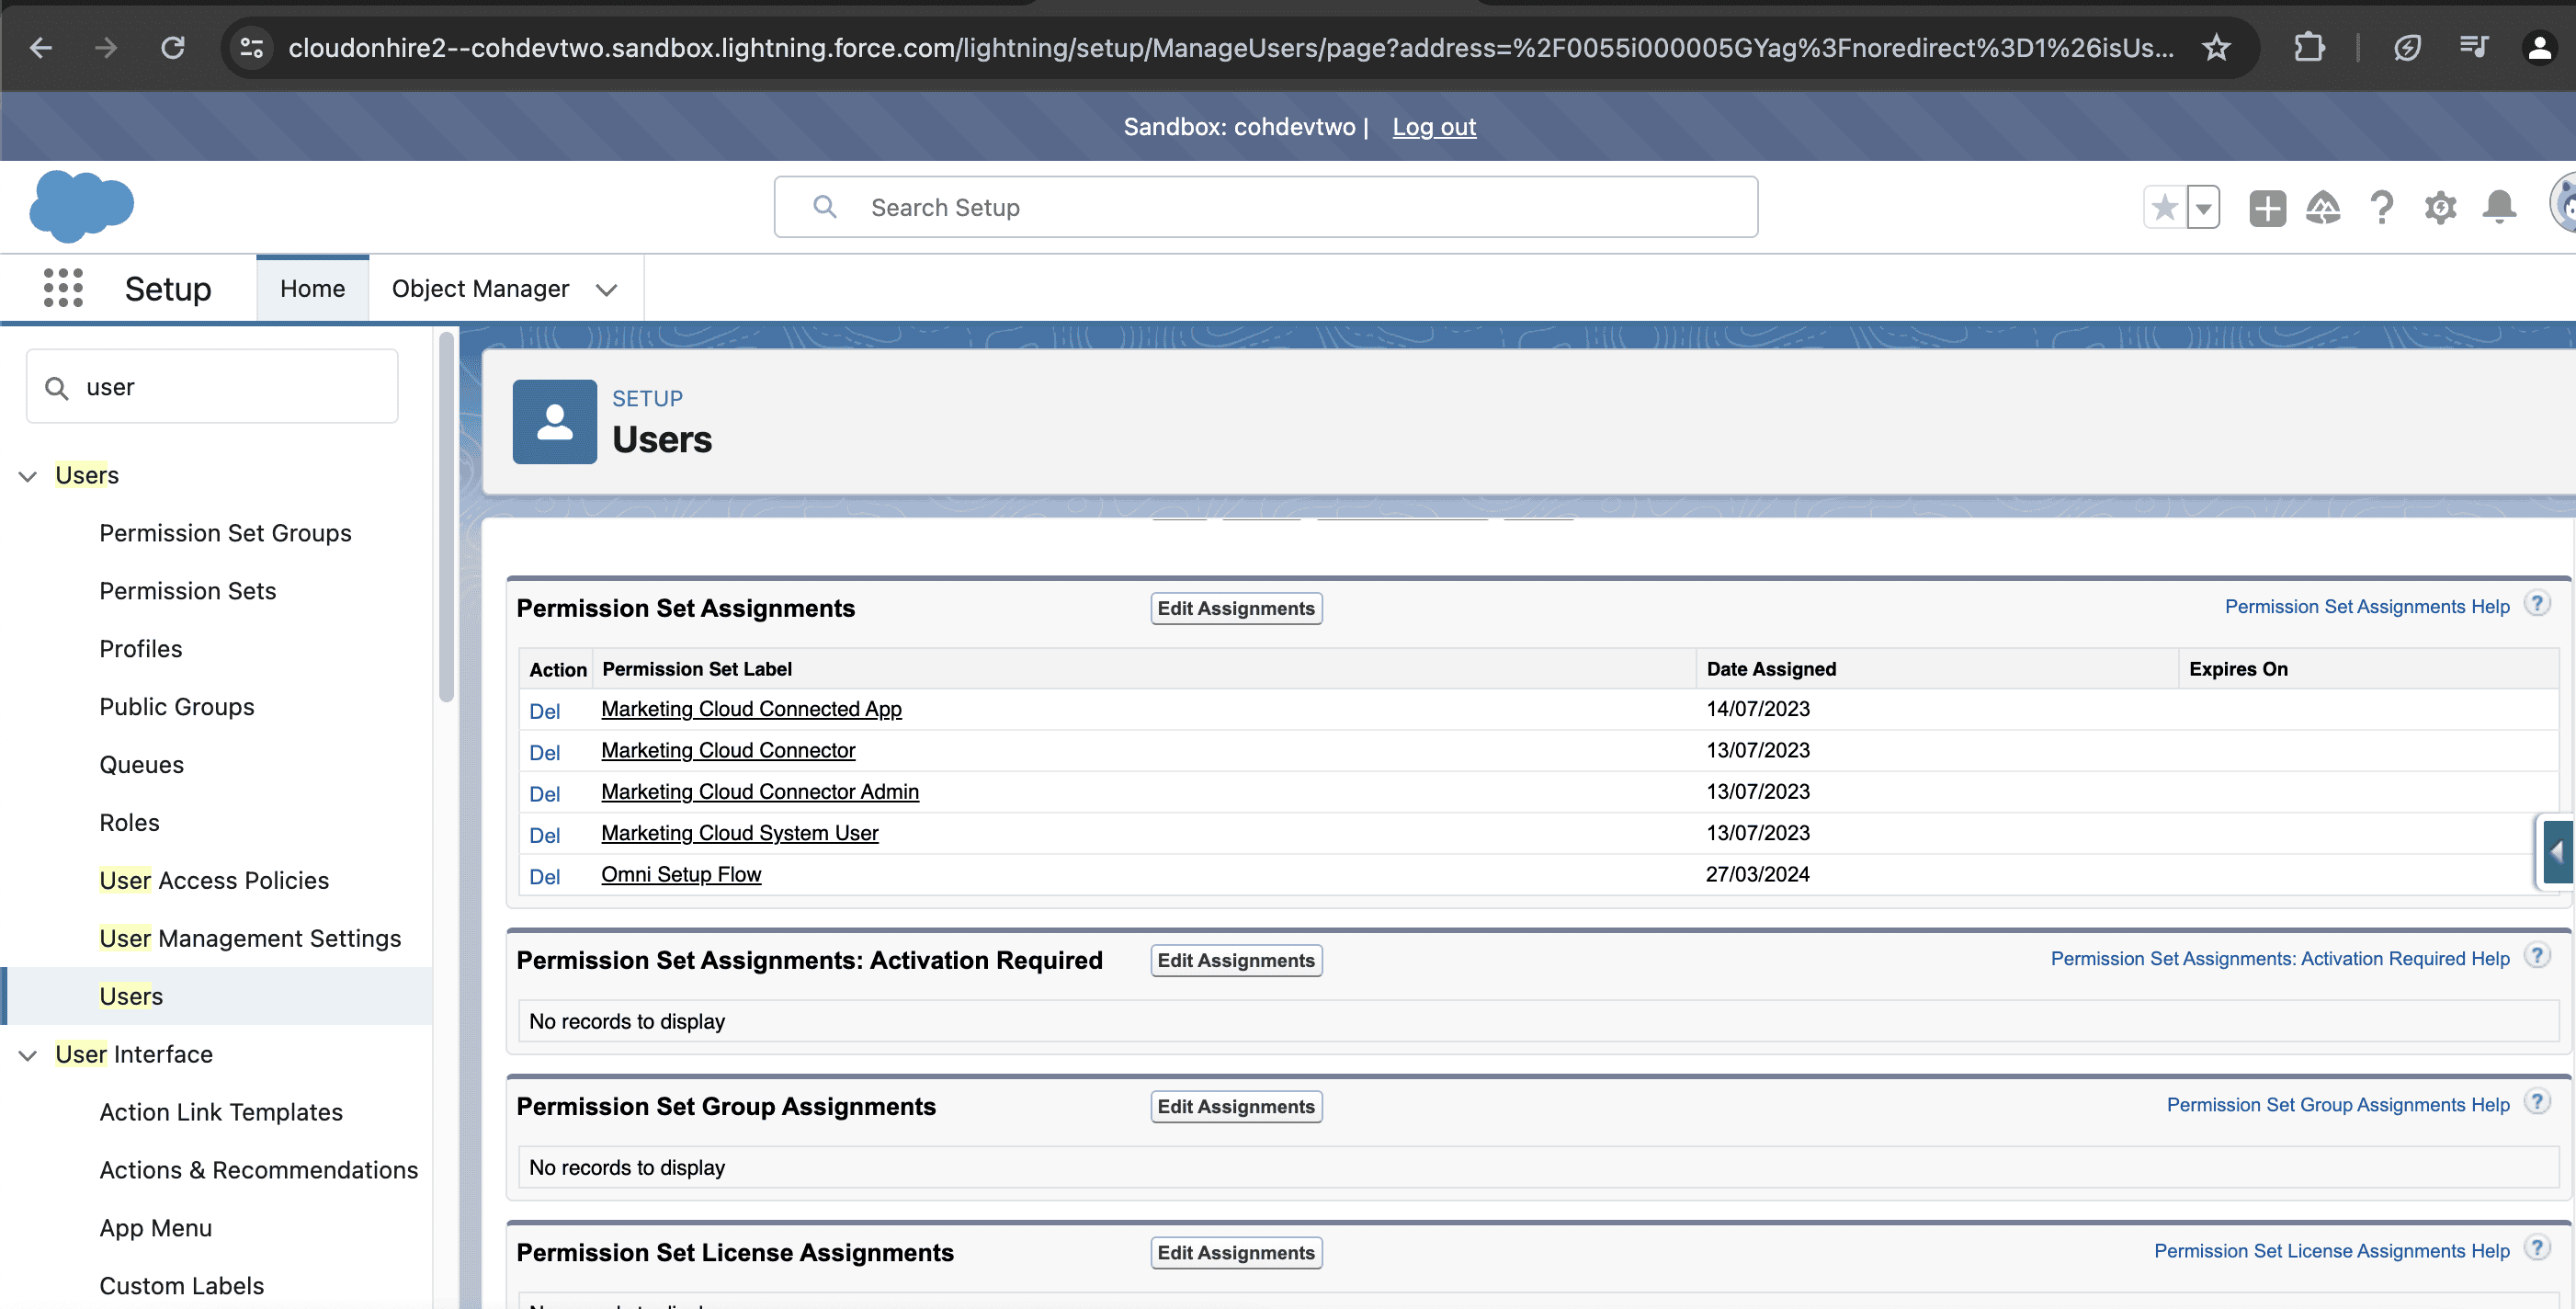Click Edit Assignments for Permission Set License Assignments
The image size is (2576, 1309).
1236,1252
